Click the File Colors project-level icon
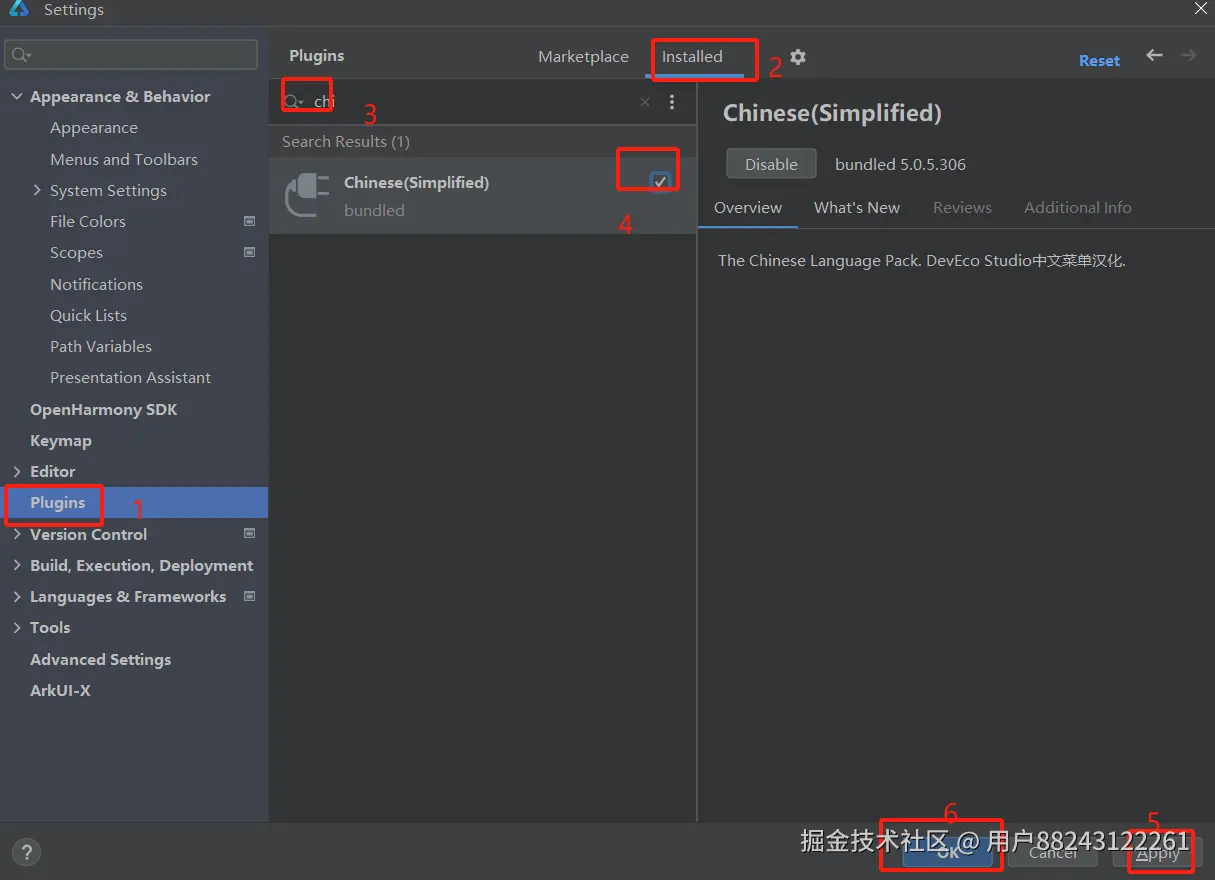The width and height of the screenshot is (1215, 880). 250,221
